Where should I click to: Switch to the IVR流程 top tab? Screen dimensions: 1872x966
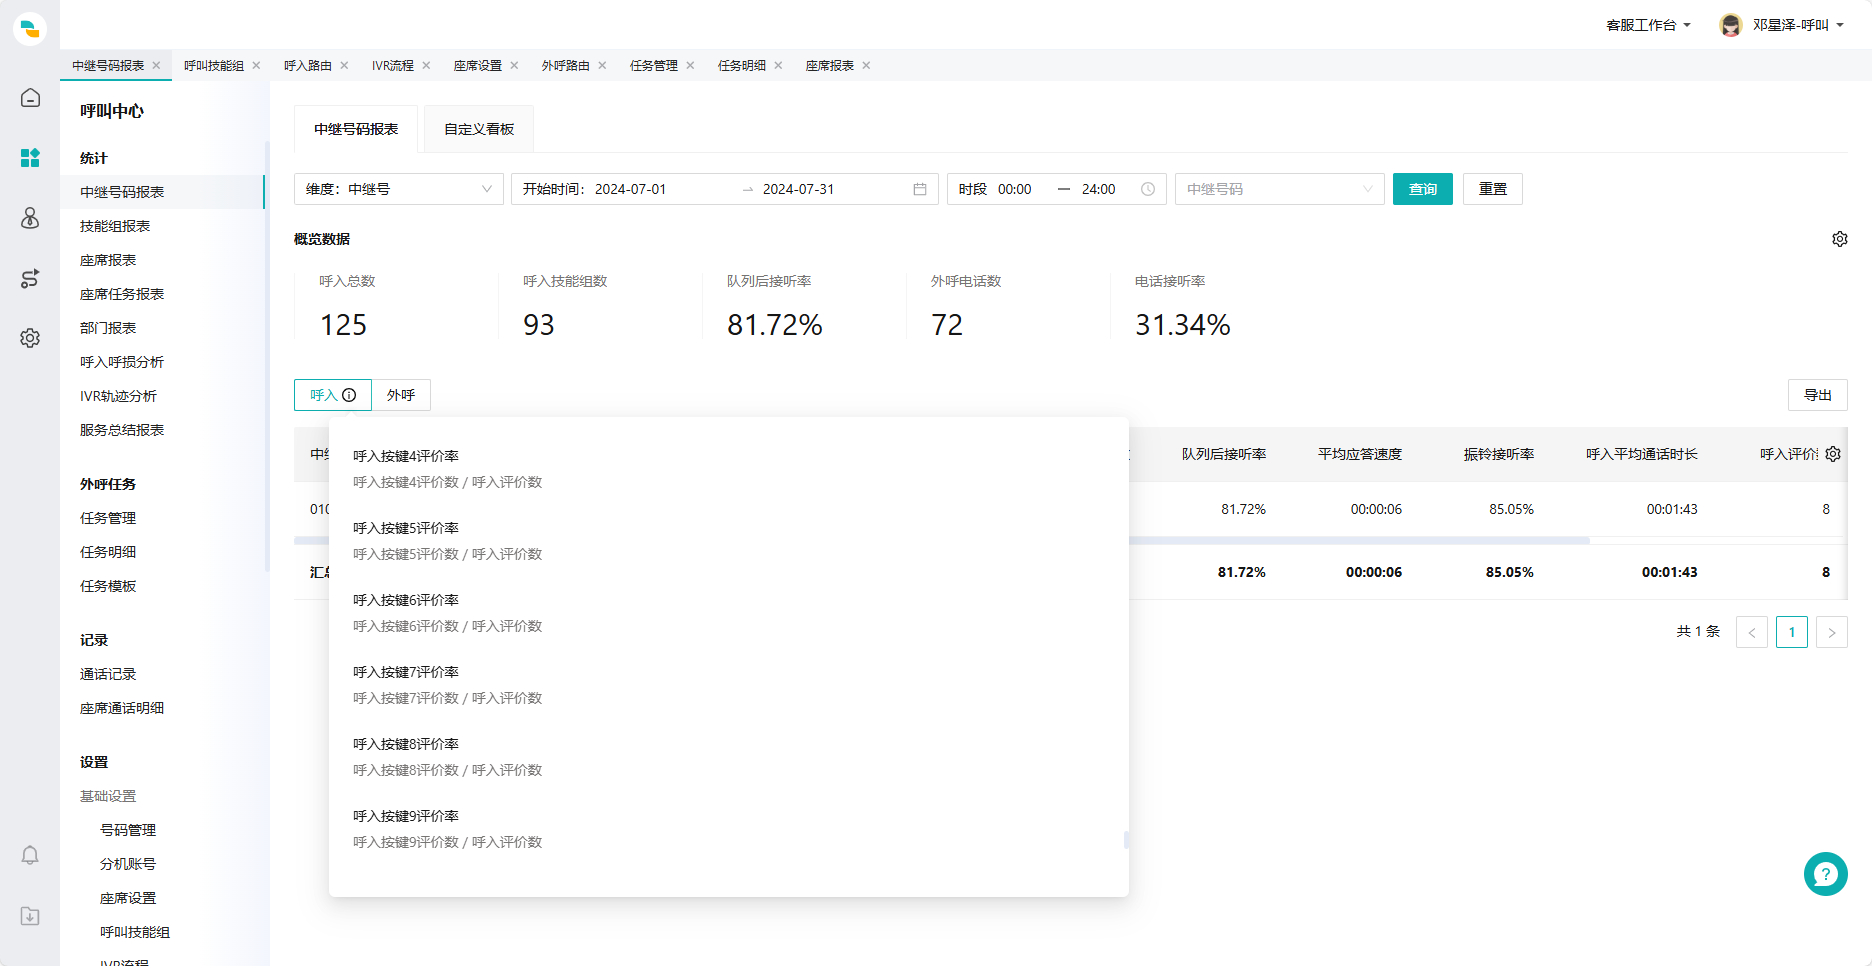(x=393, y=65)
